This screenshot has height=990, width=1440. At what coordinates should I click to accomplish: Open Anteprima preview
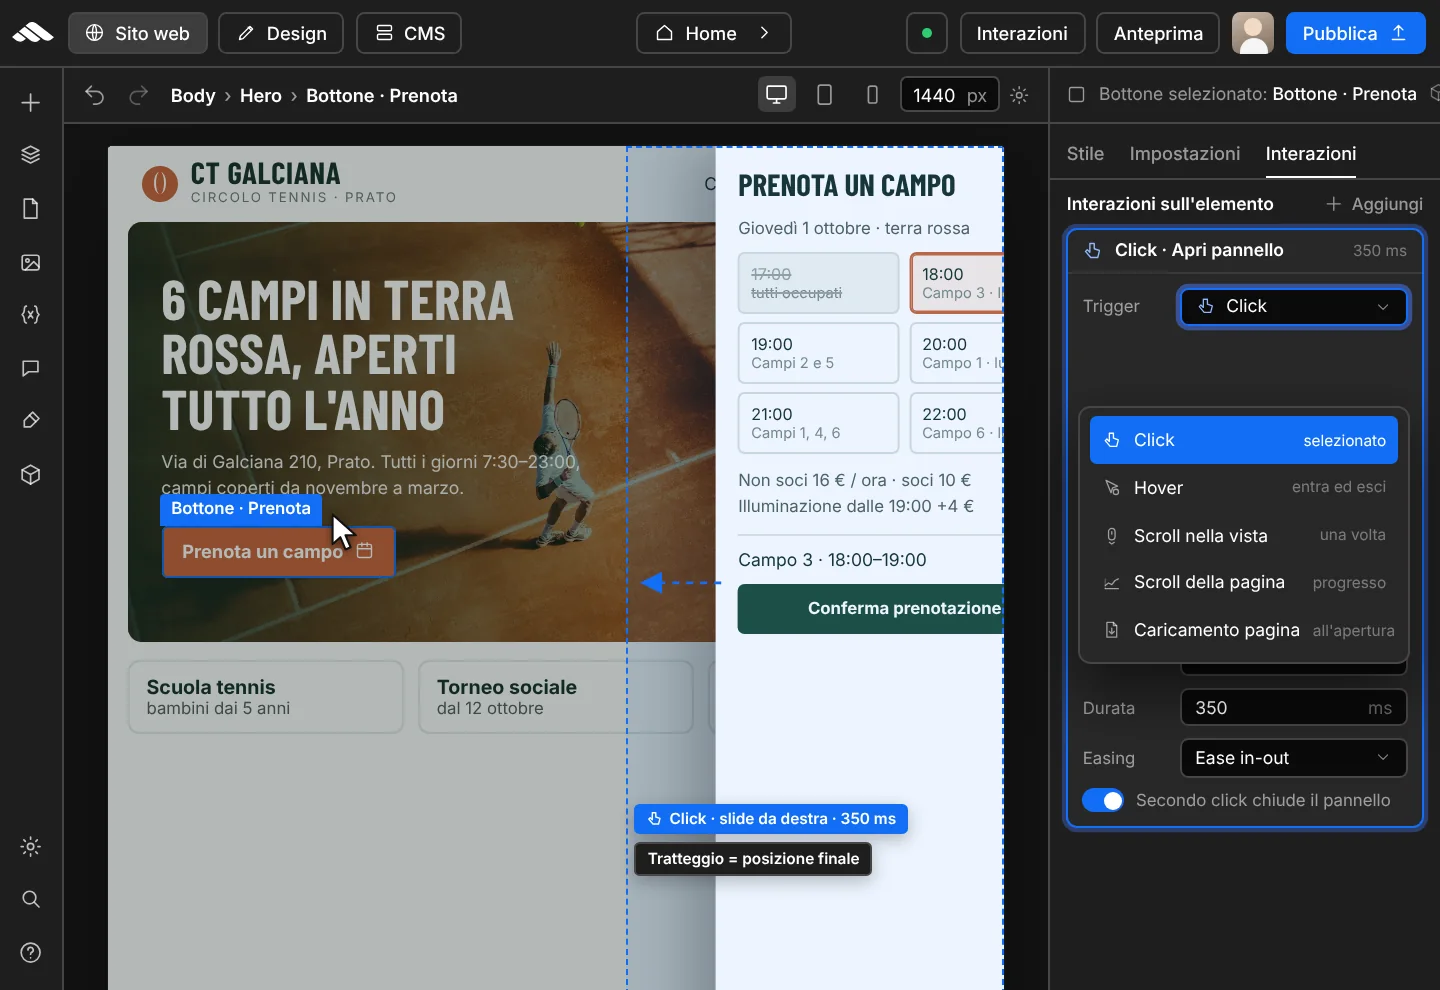pyautogui.click(x=1158, y=33)
